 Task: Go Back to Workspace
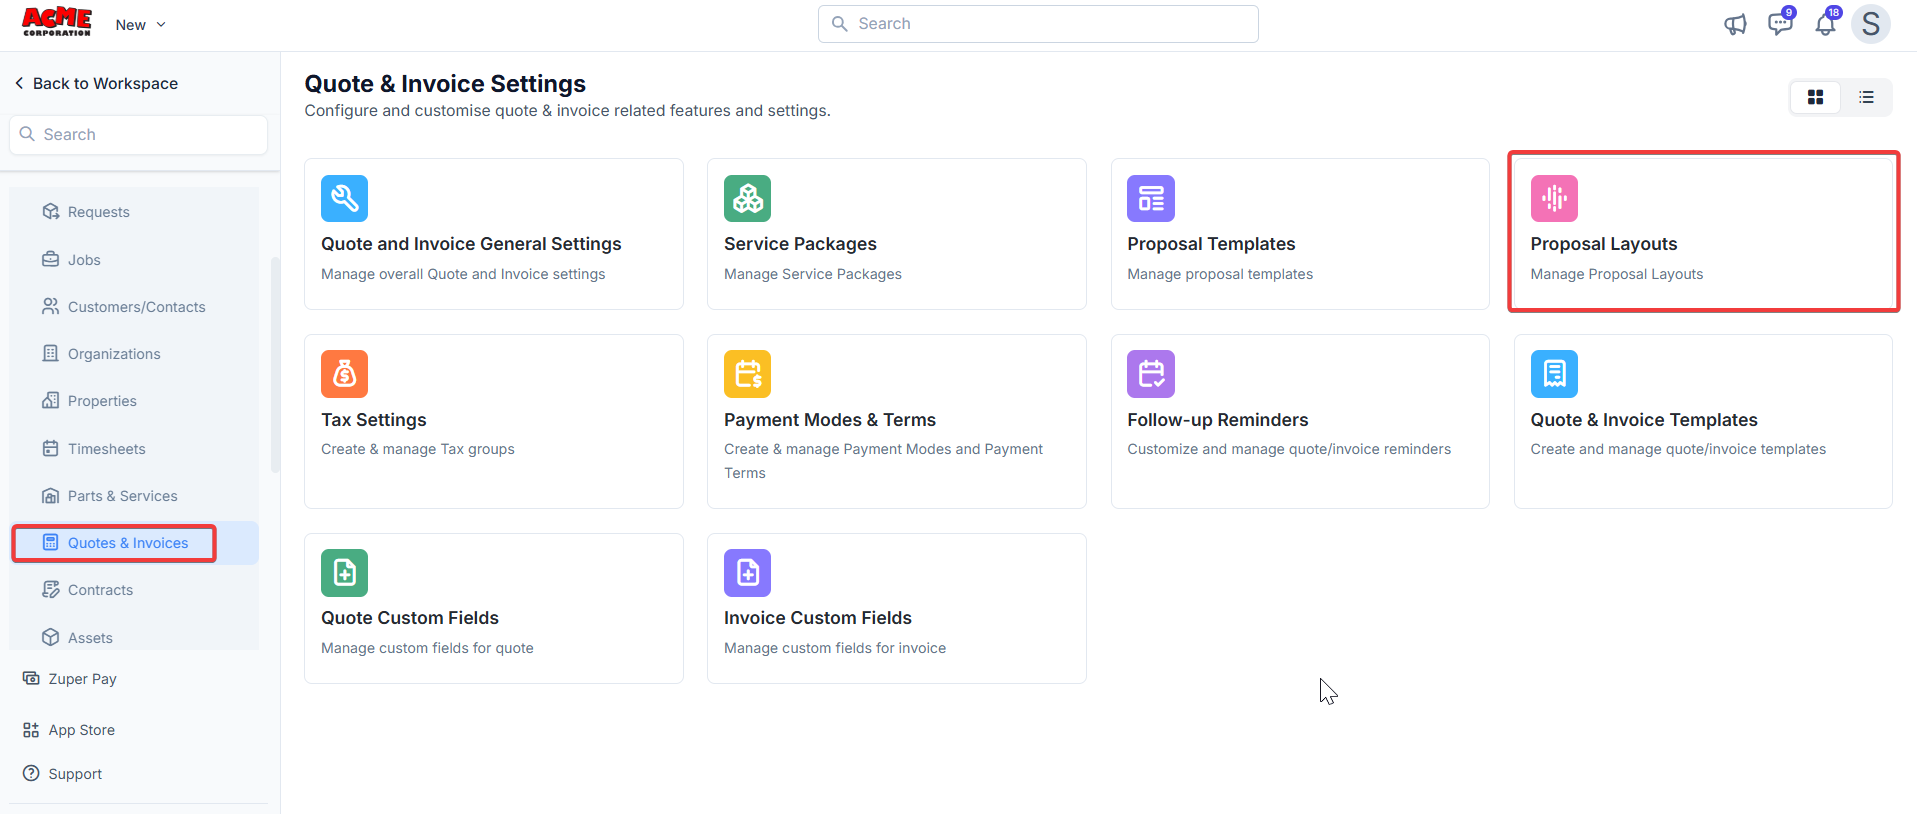(x=96, y=84)
